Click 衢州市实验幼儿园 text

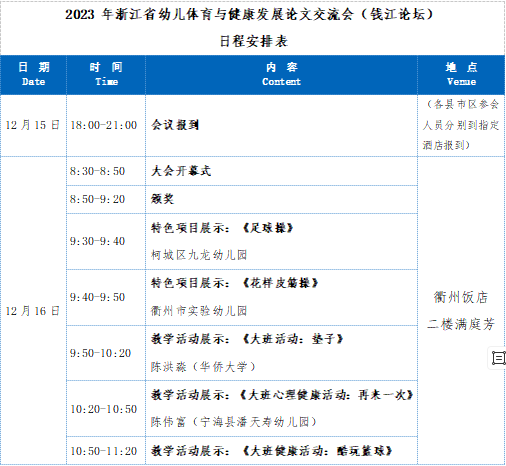tap(199, 311)
